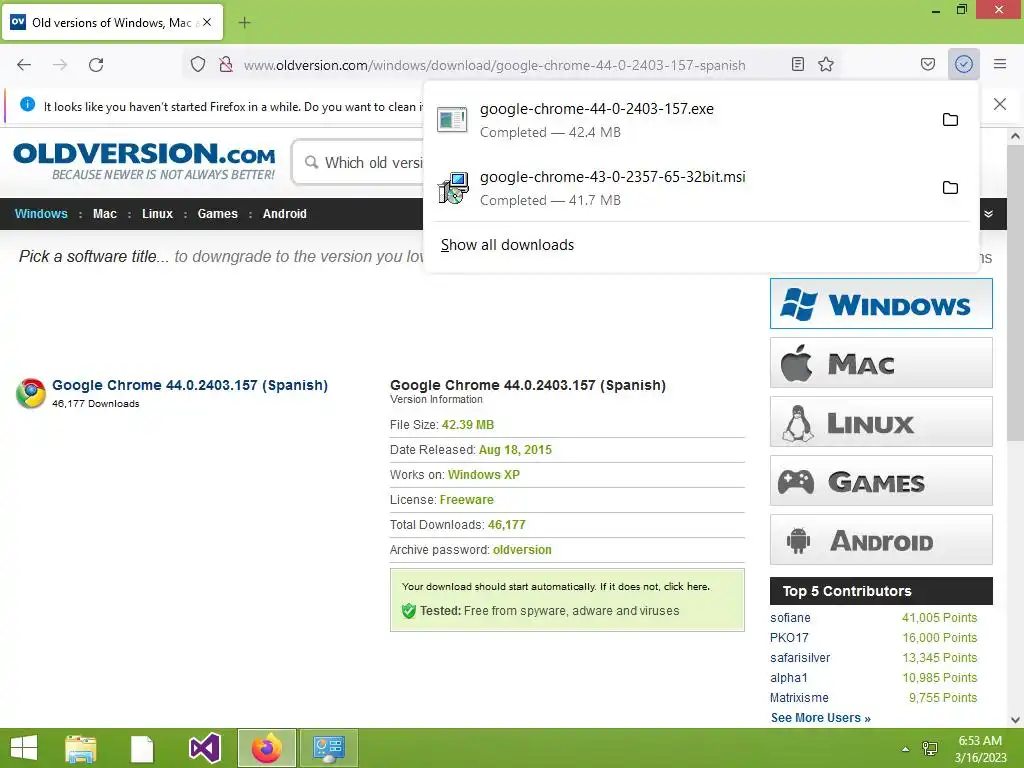The height and width of the screenshot is (768, 1024).
Task: Click the Google Chrome logo icon
Action: [31, 393]
